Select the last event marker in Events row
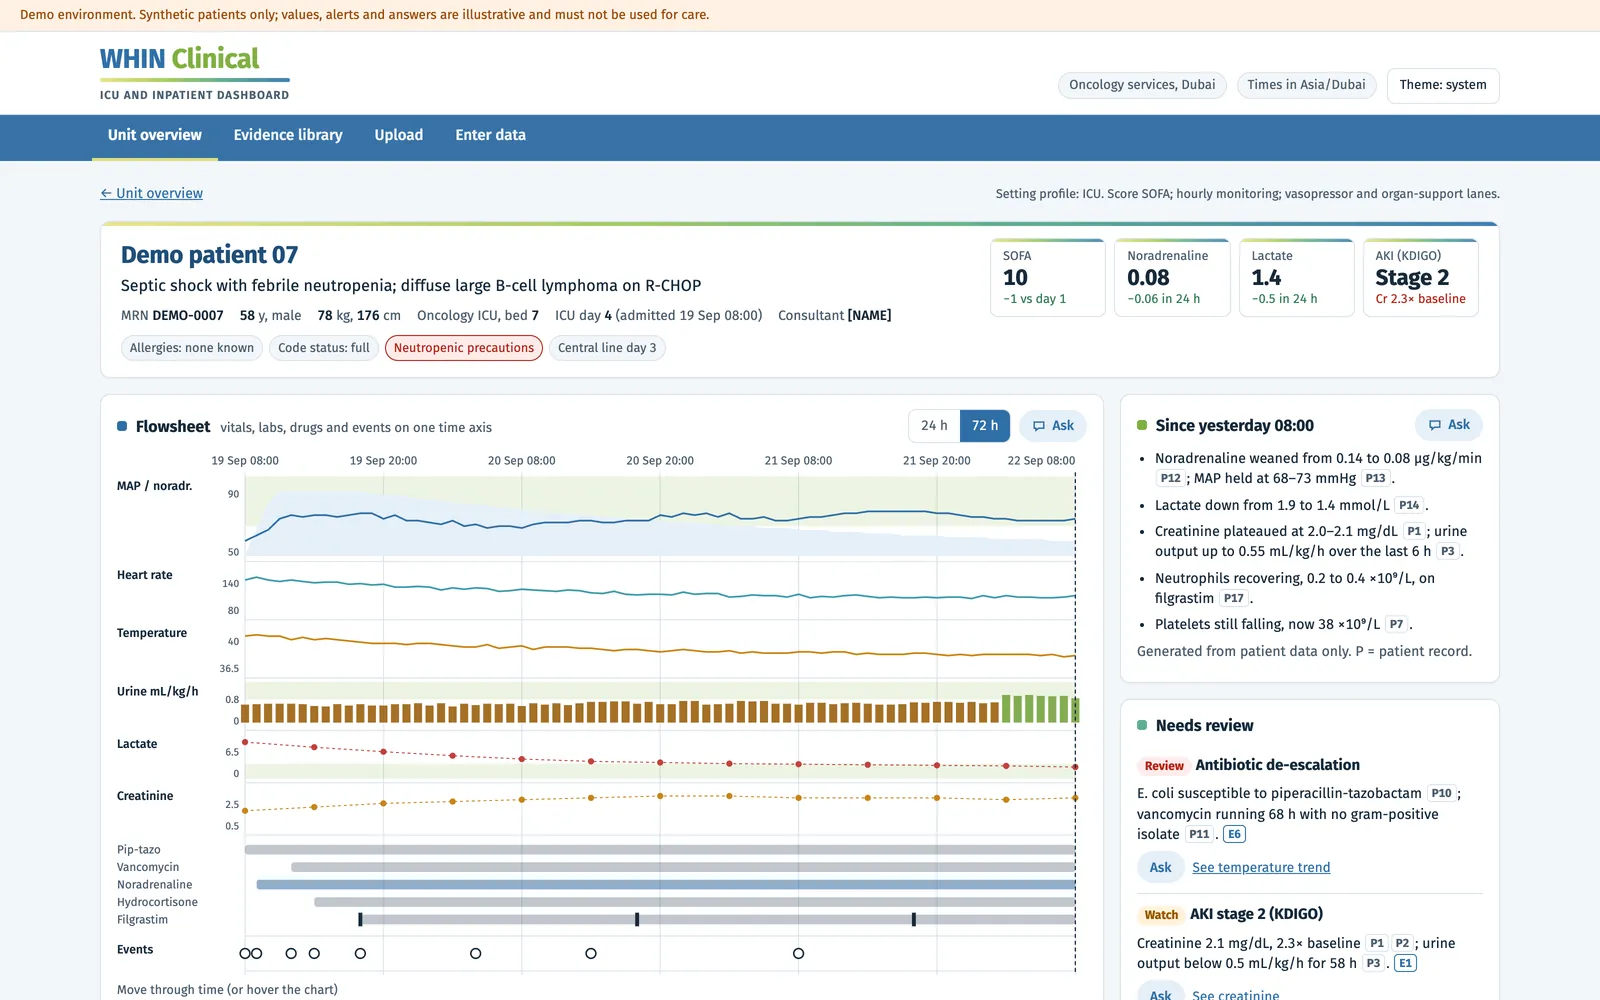Screen dimensions: 1600x1000 coord(798,954)
